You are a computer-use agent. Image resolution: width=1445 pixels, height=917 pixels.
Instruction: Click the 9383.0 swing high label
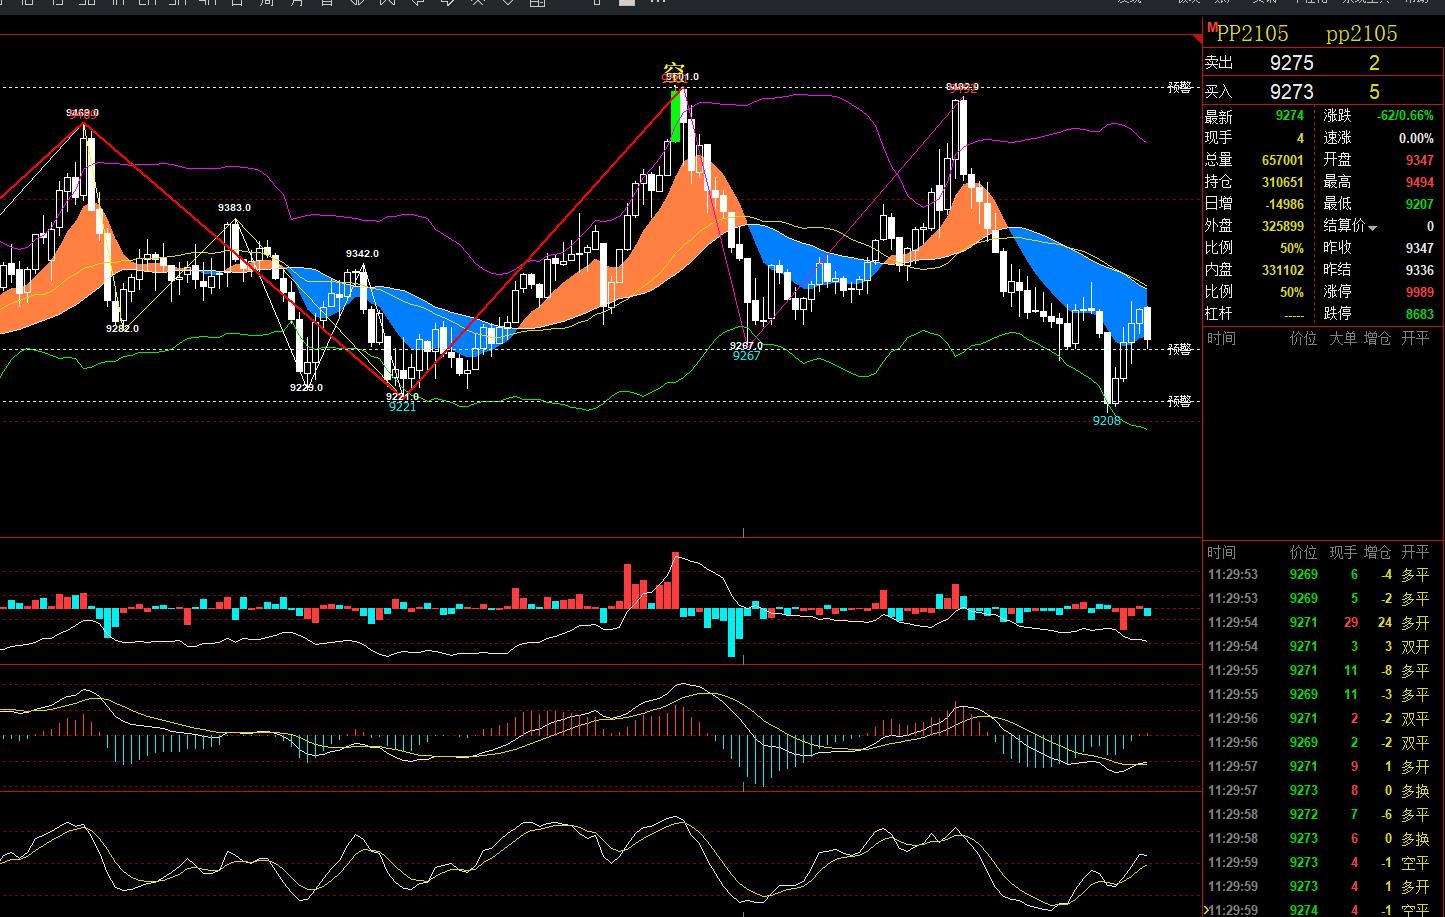(234, 208)
